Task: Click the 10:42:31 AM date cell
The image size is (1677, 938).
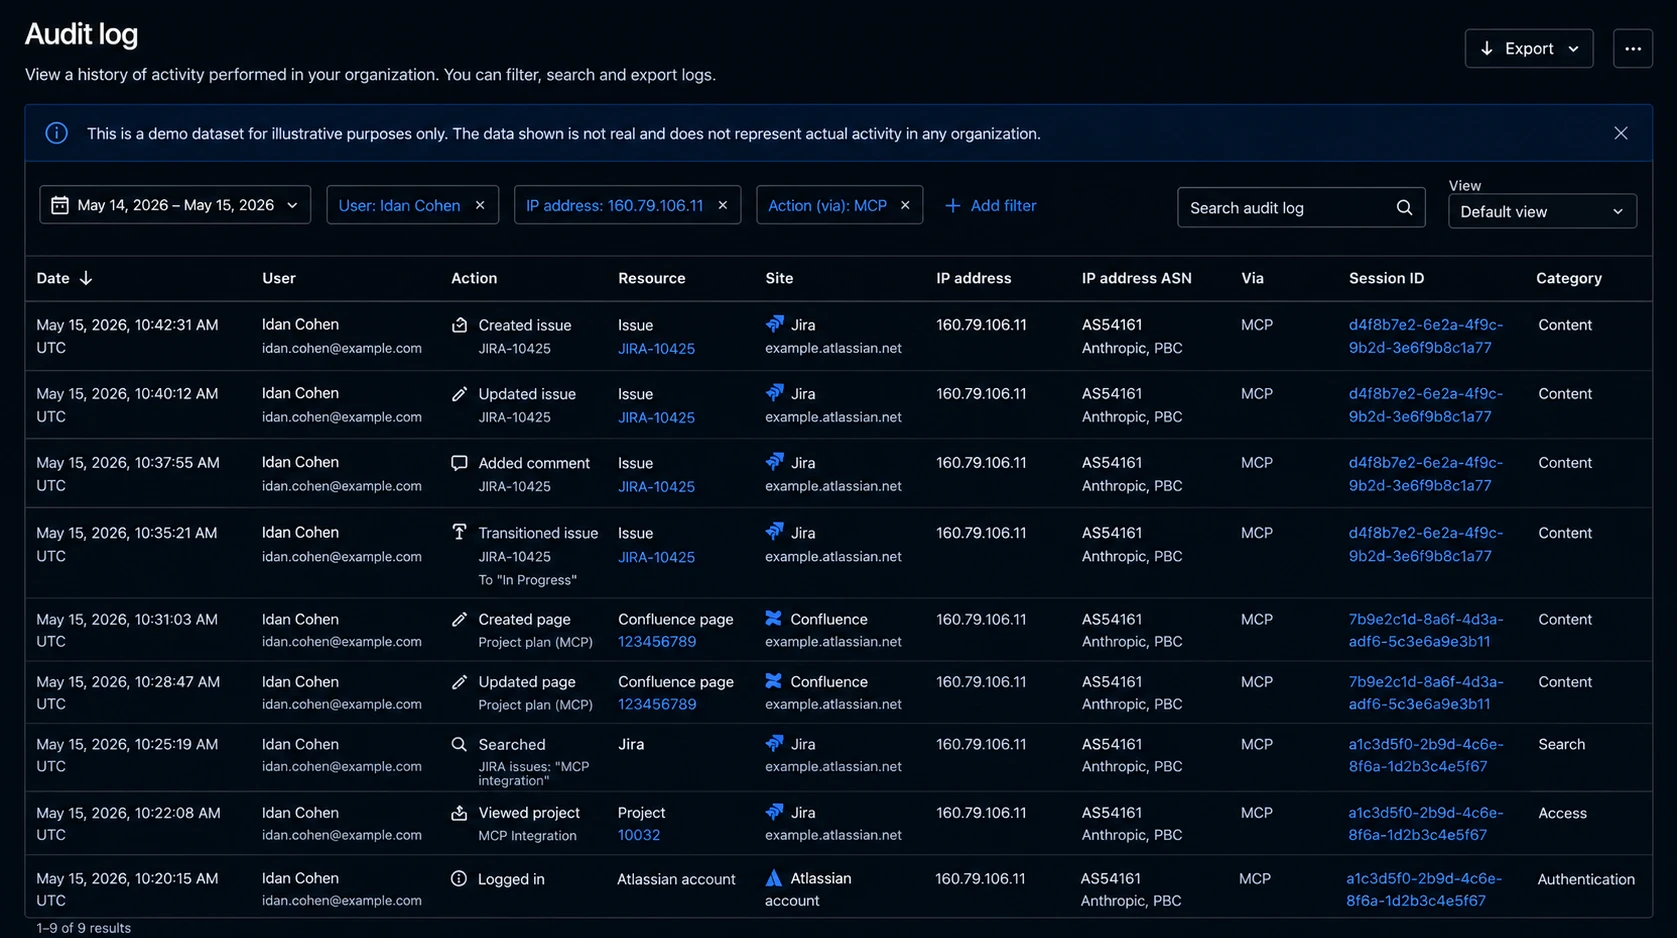Action: [127, 336]
